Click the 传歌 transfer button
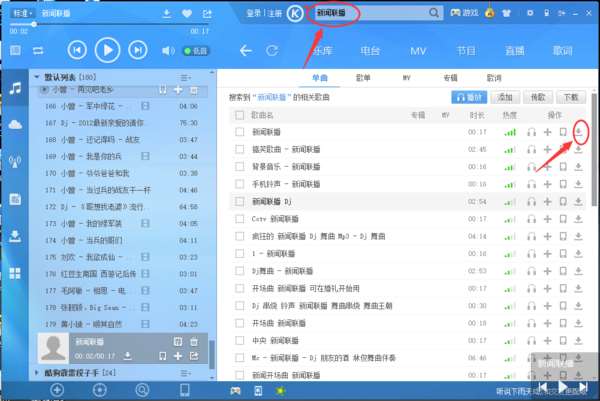This screenshot has width=600, height=401. tap(538, 98)
